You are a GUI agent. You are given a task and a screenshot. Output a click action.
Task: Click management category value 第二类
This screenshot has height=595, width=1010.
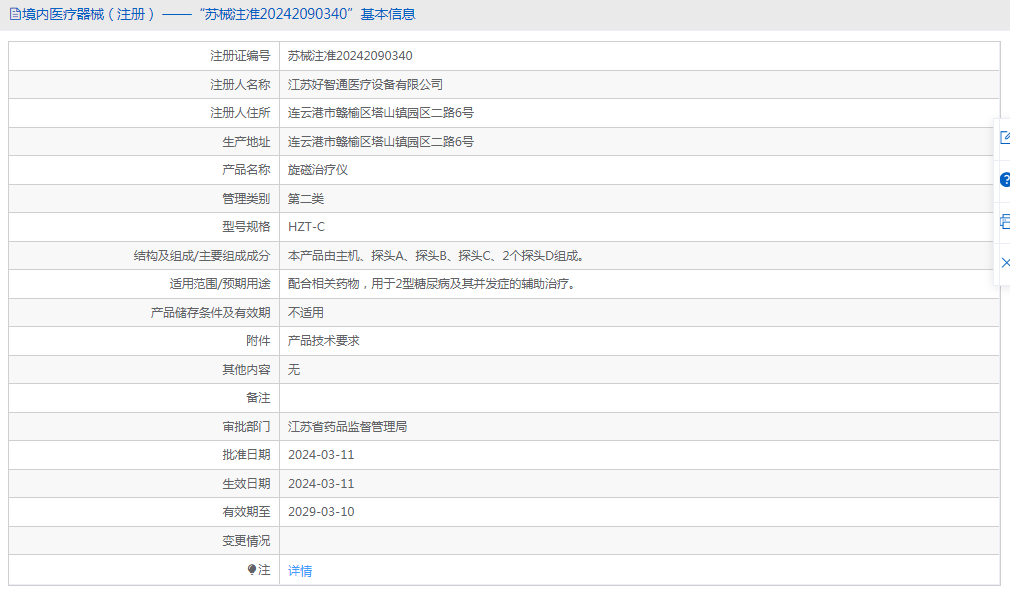point(306,199)
